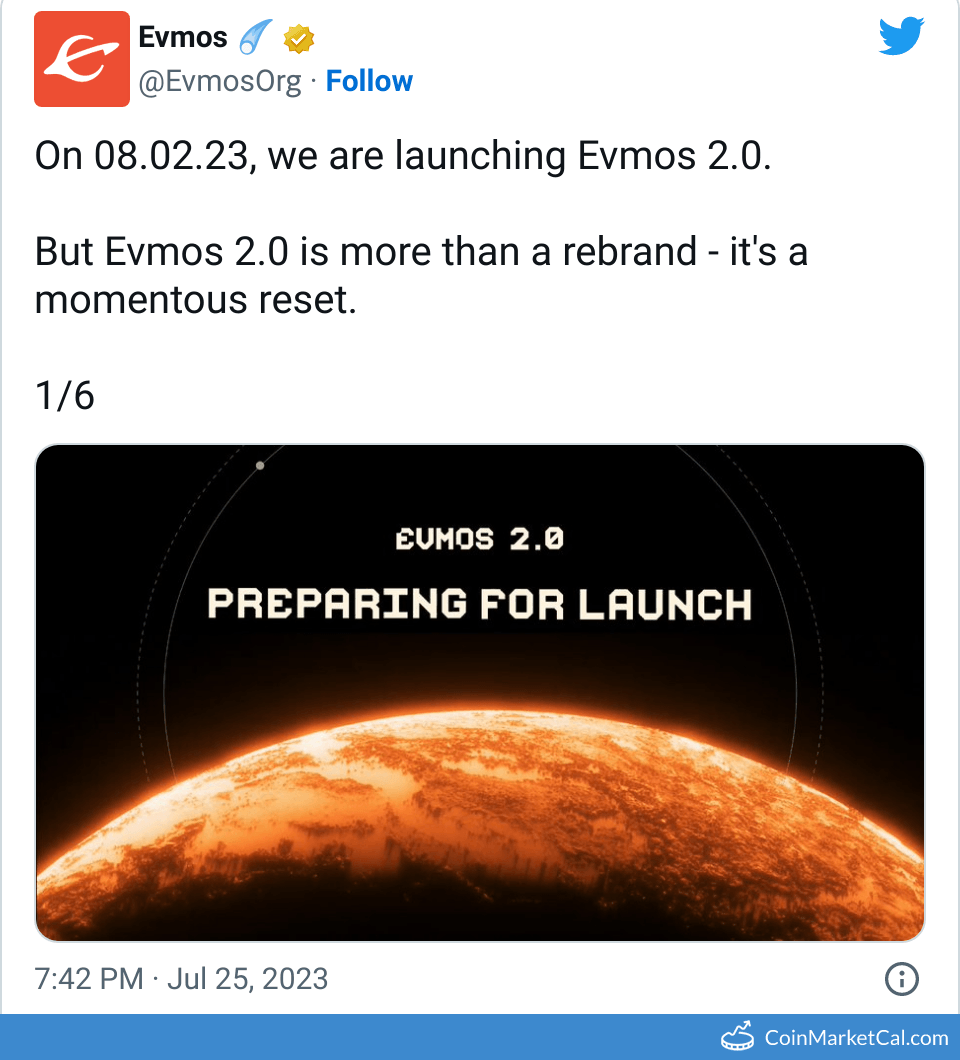This screenshot has width=960, height=1060.
Task: Follow the EvmosOrg account
Action: [x=369, y=81]
